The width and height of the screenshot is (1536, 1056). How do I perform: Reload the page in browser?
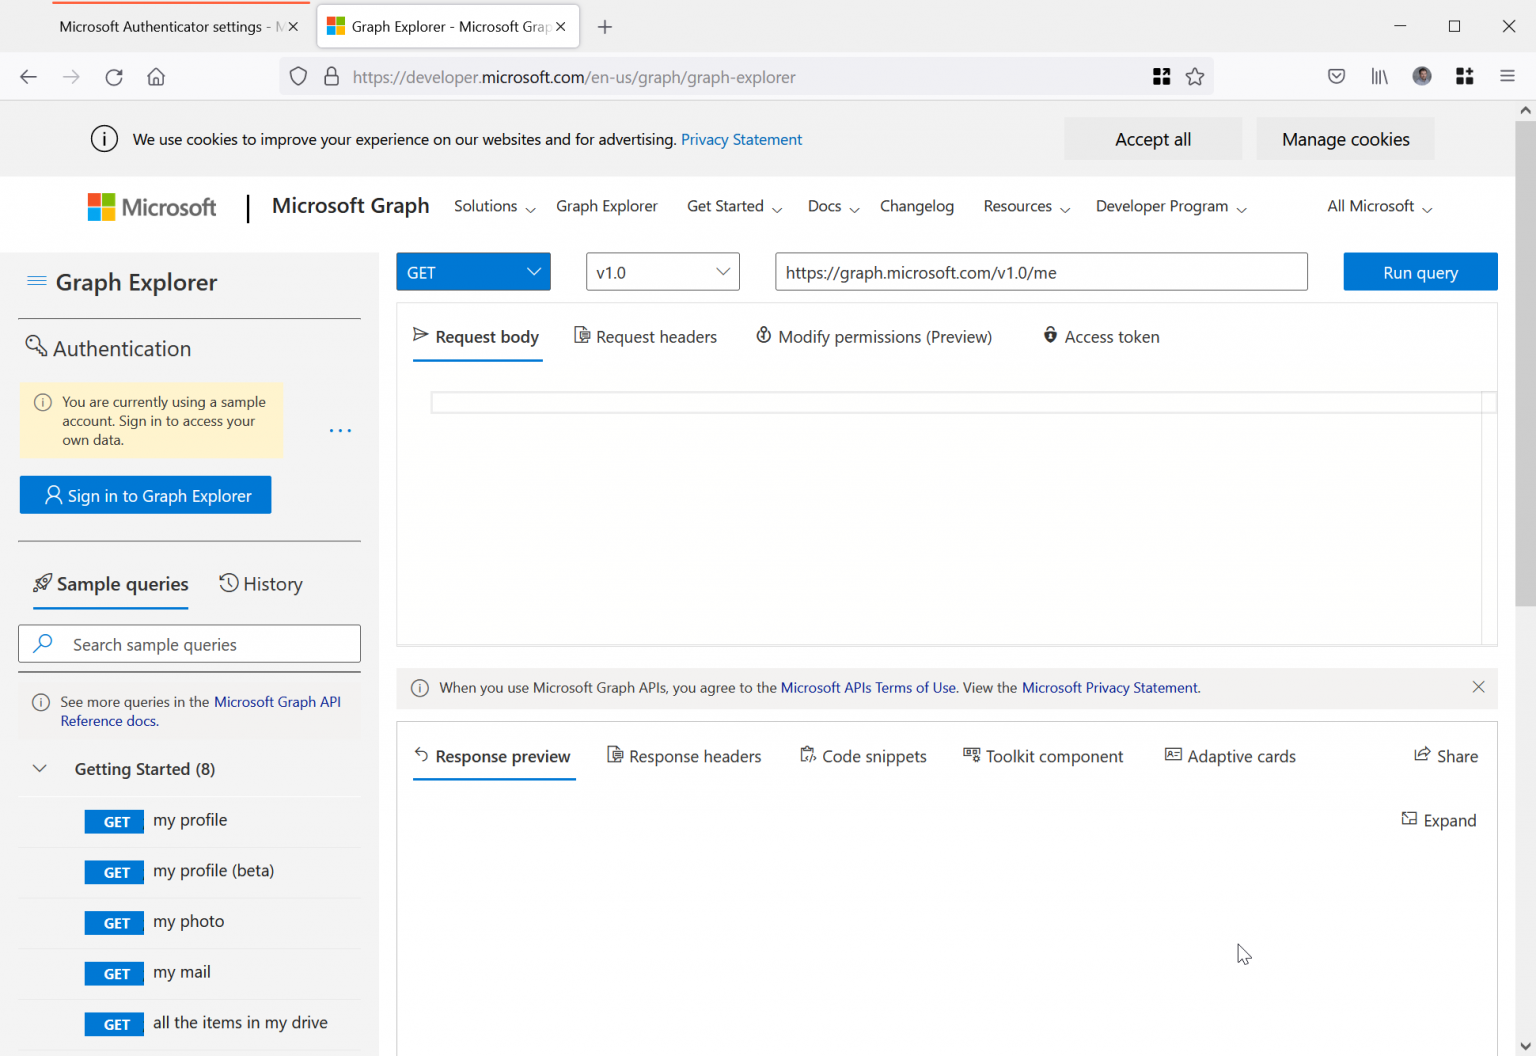(x=114, y=77)
